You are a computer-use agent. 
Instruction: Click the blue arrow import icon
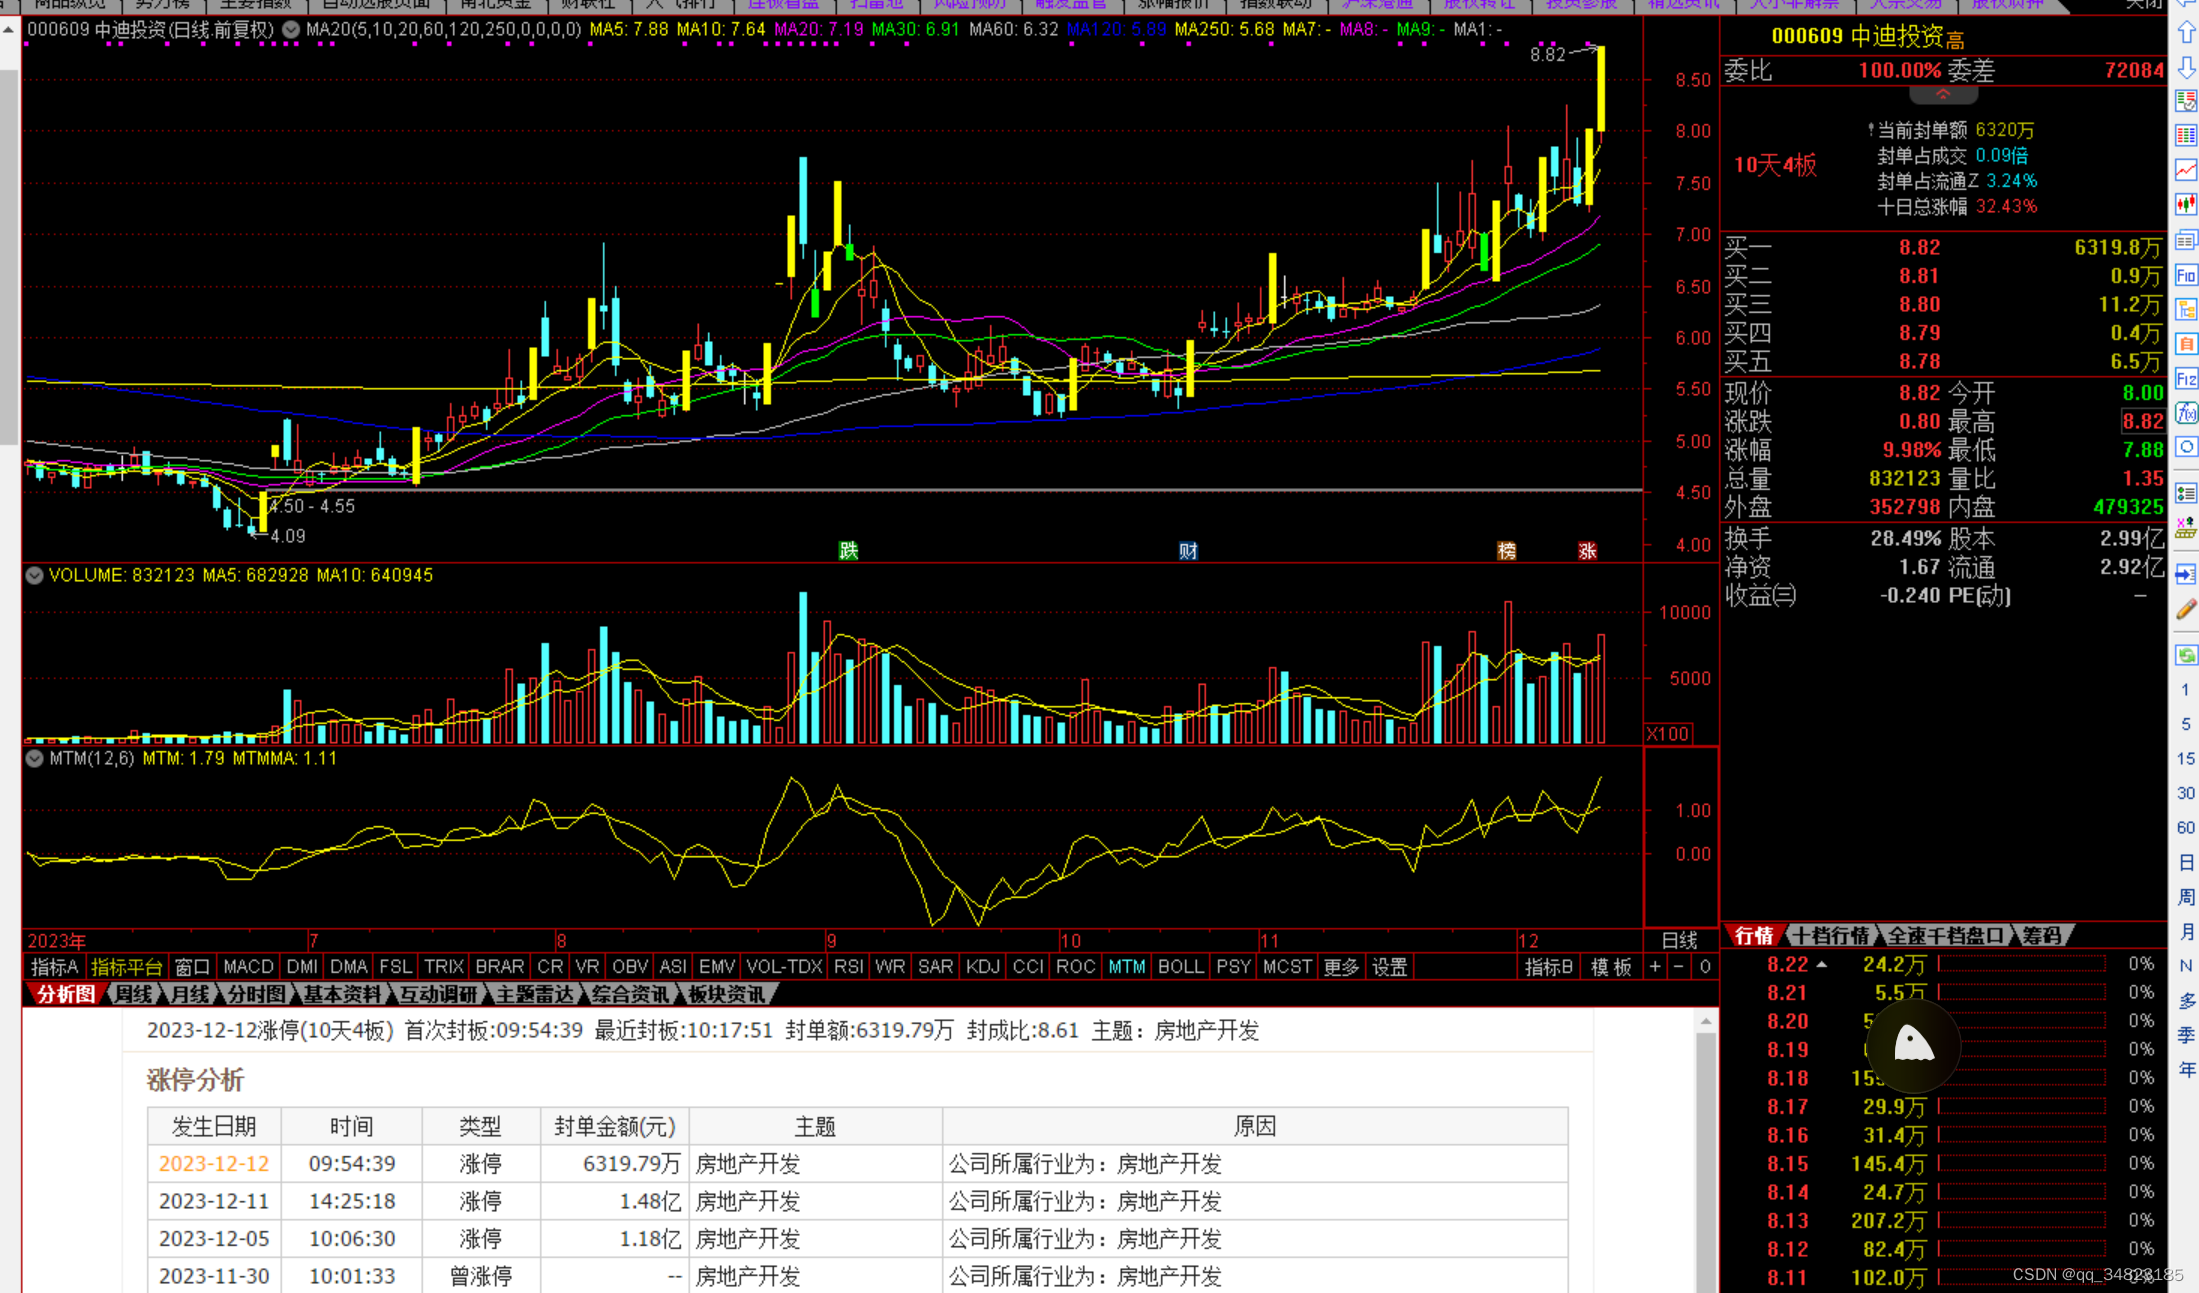[2186, 574]
